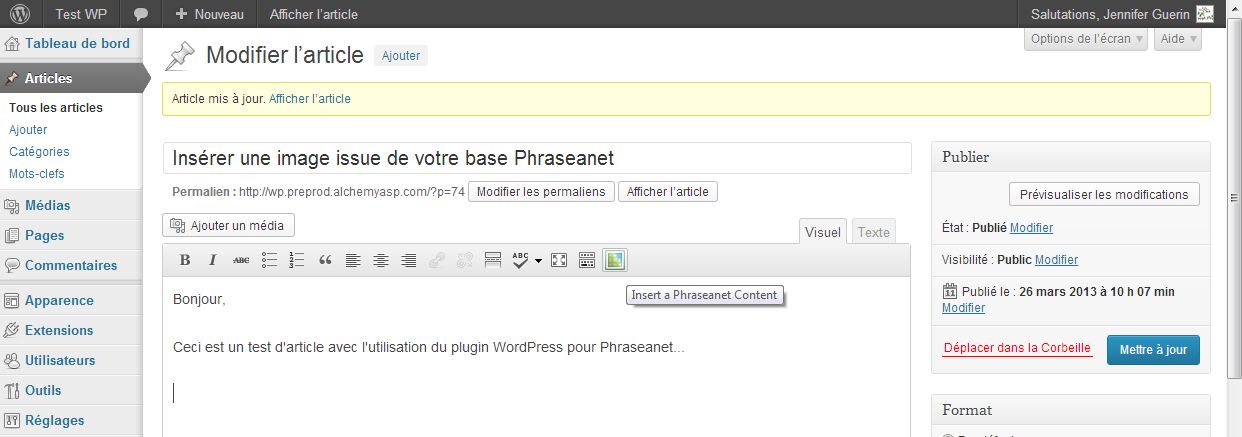Apply italic formatting from the toolbar

coord(212,260)
